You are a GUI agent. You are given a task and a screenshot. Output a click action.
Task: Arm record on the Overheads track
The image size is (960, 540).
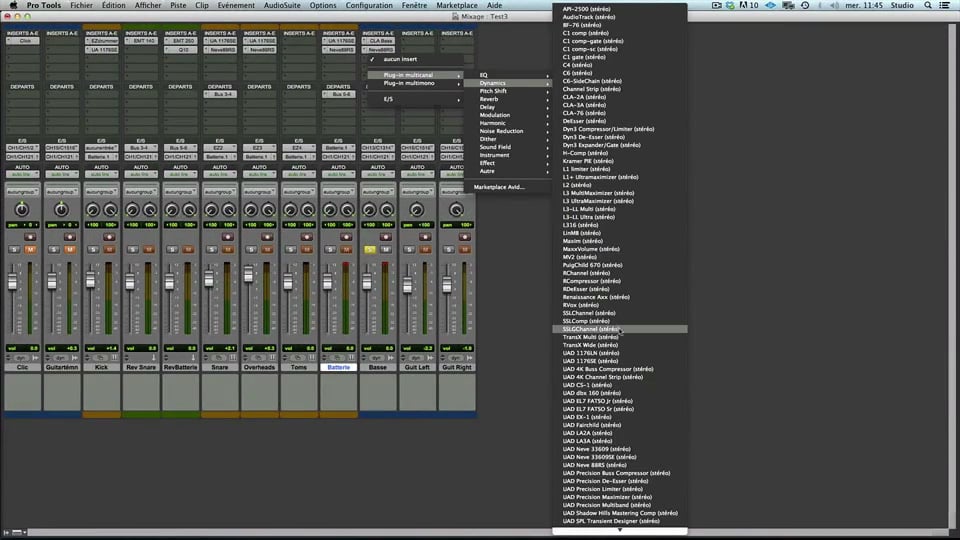267,237
